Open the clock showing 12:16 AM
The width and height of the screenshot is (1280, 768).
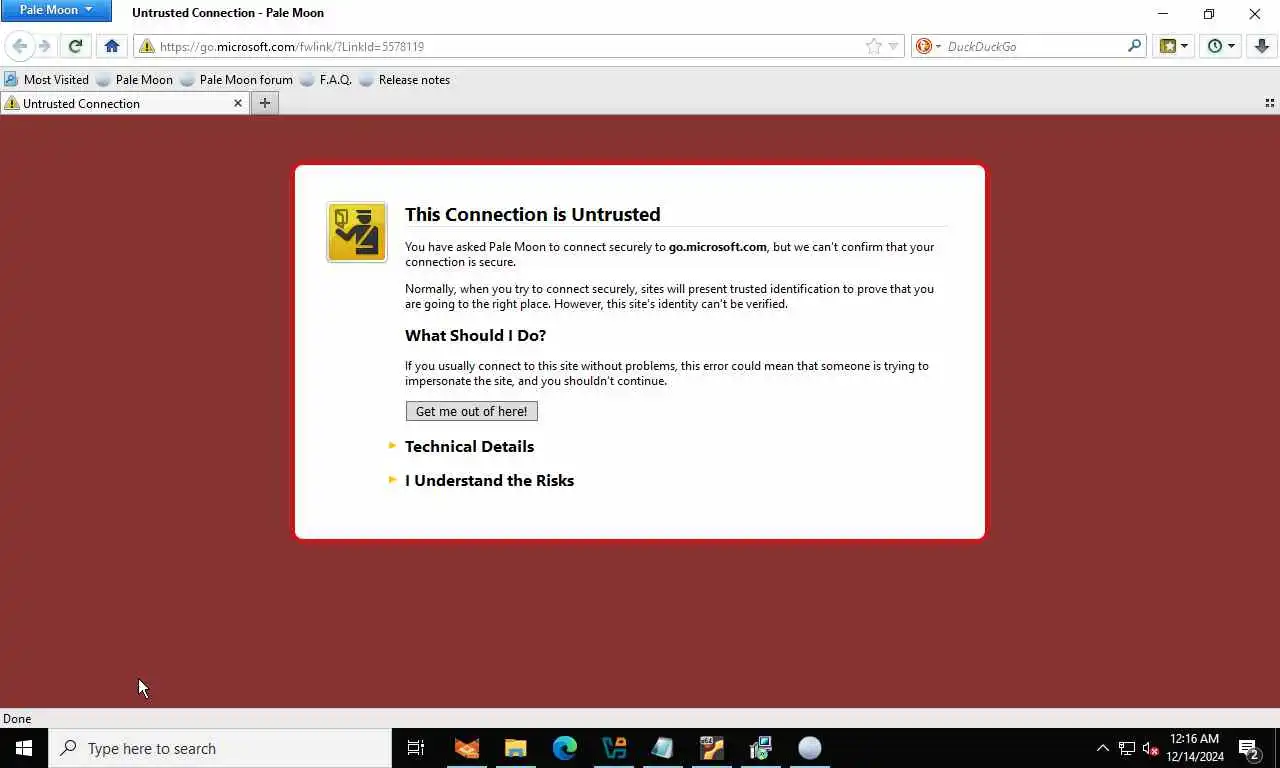1195,748
